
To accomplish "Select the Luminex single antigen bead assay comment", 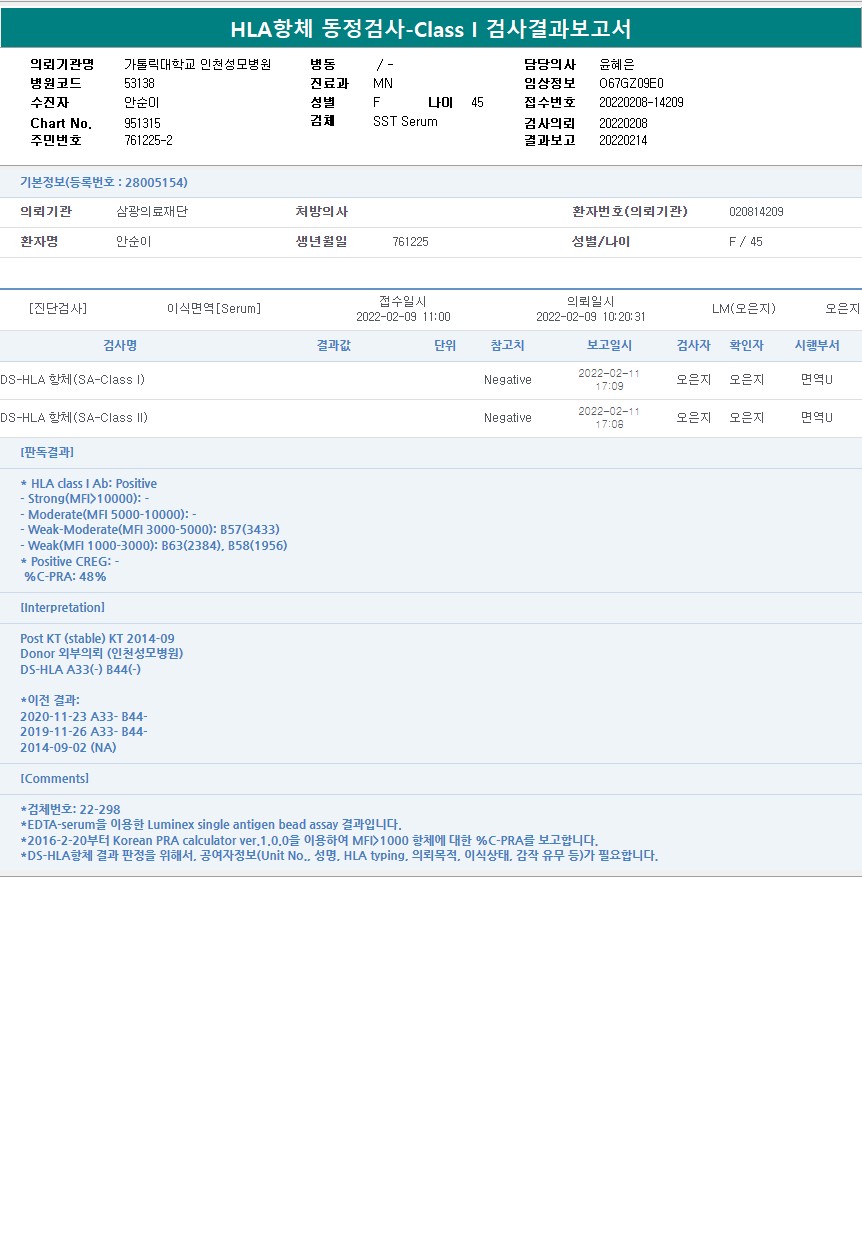I will (211, 824).
